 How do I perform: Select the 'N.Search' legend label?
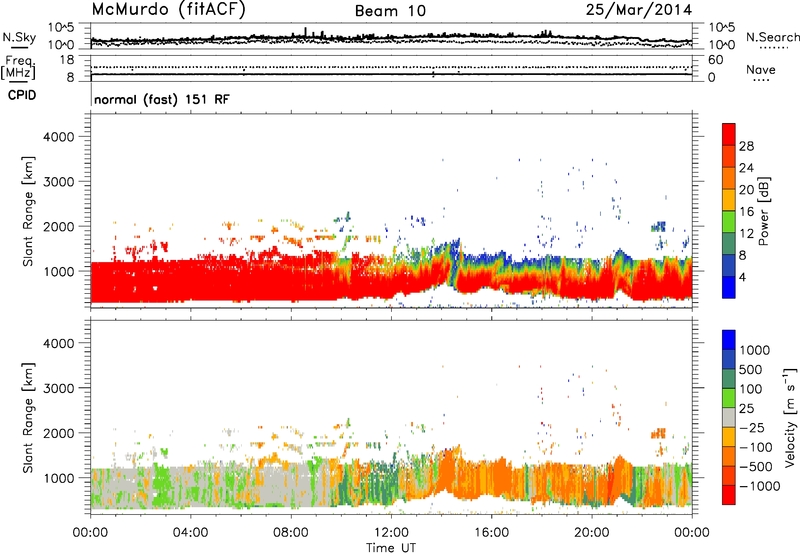coord(773,37)
